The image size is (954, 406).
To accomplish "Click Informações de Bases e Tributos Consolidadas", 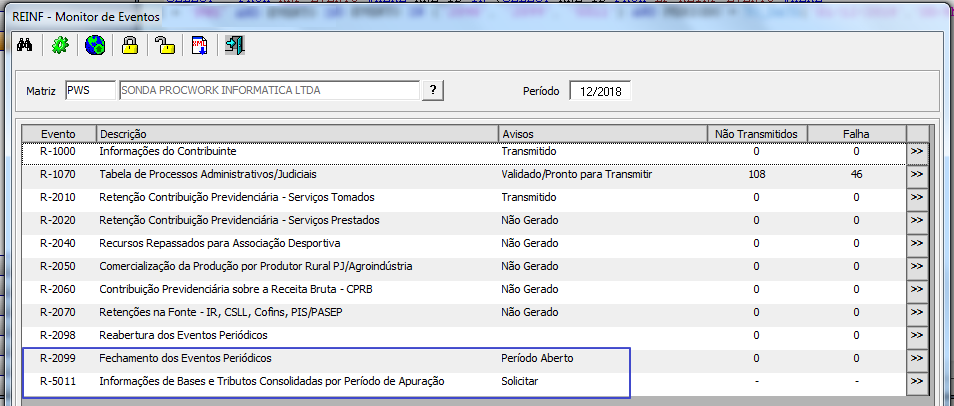I will [272, 381].
